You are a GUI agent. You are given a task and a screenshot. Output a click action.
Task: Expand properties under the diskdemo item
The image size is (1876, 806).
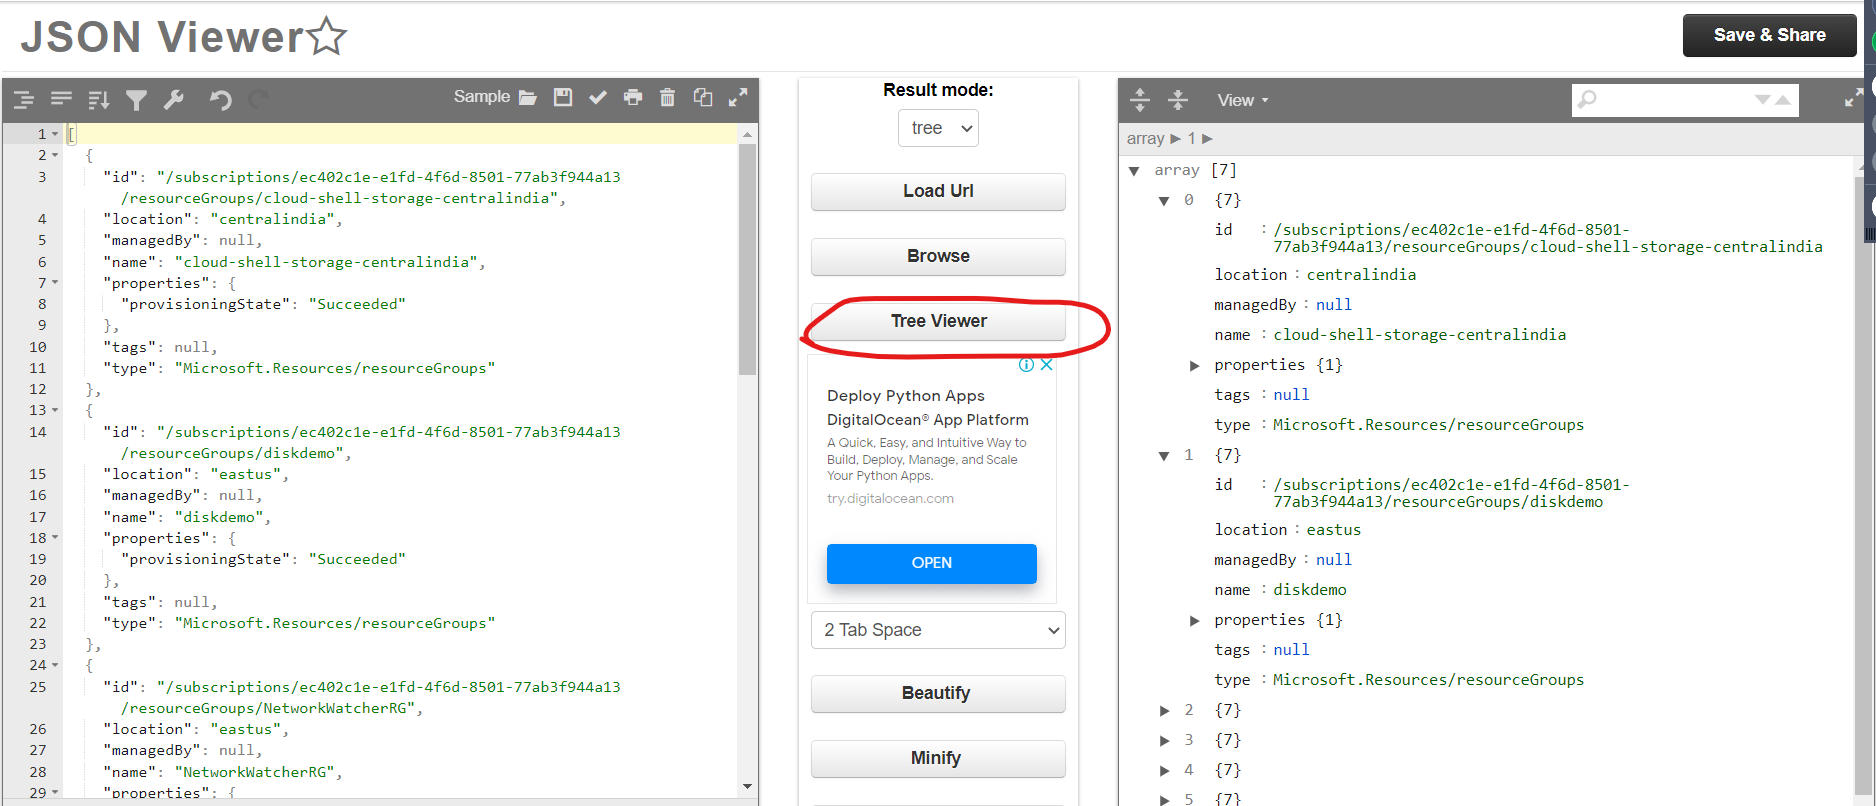[1194, 621]
